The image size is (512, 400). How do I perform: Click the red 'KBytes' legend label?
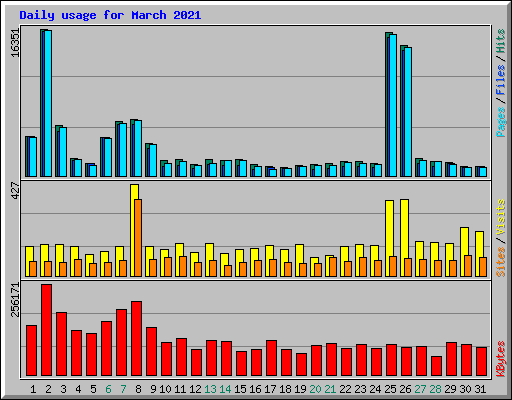[501, 359]
